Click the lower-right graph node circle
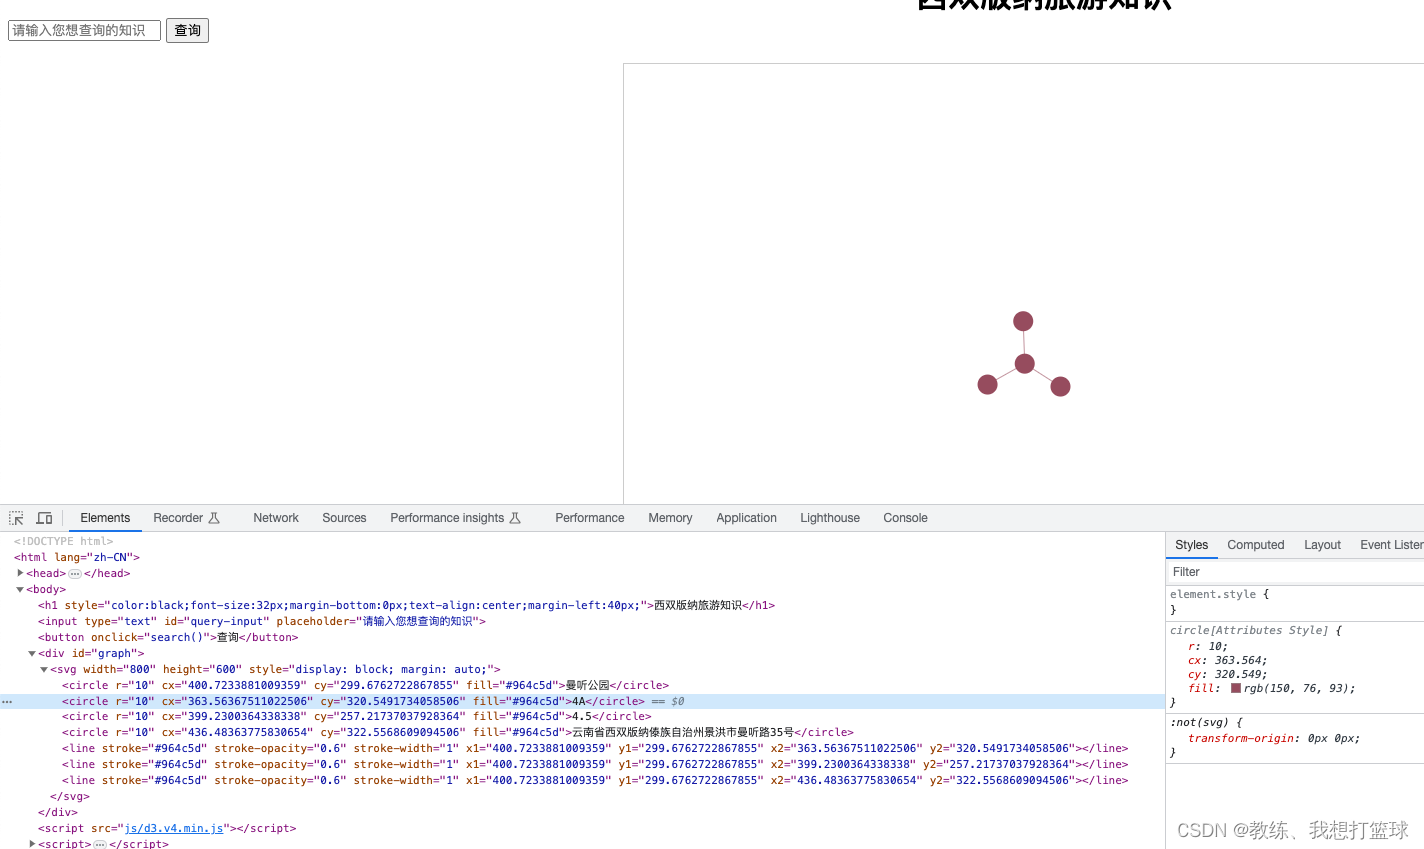Screen dimensions: 1424x849 click(1061, 387)
